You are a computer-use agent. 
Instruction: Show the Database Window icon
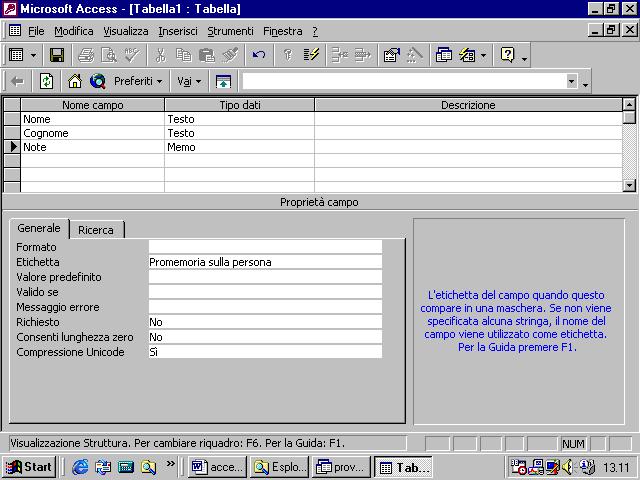click(x=444, y=55)
